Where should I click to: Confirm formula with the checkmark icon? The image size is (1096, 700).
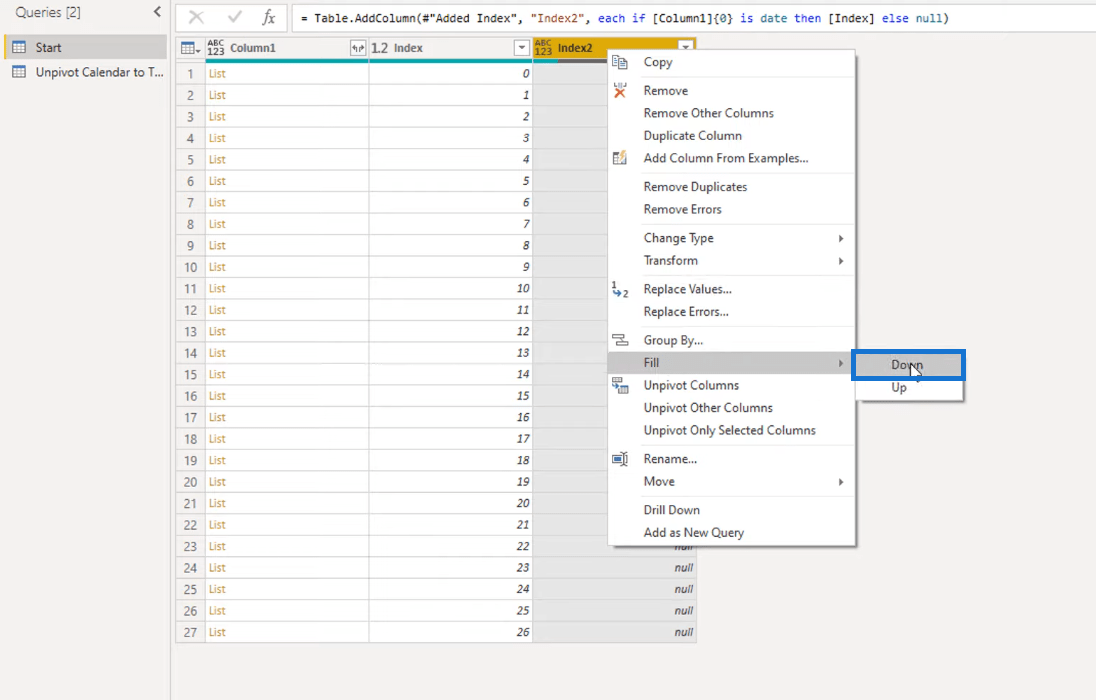[234, 18]
